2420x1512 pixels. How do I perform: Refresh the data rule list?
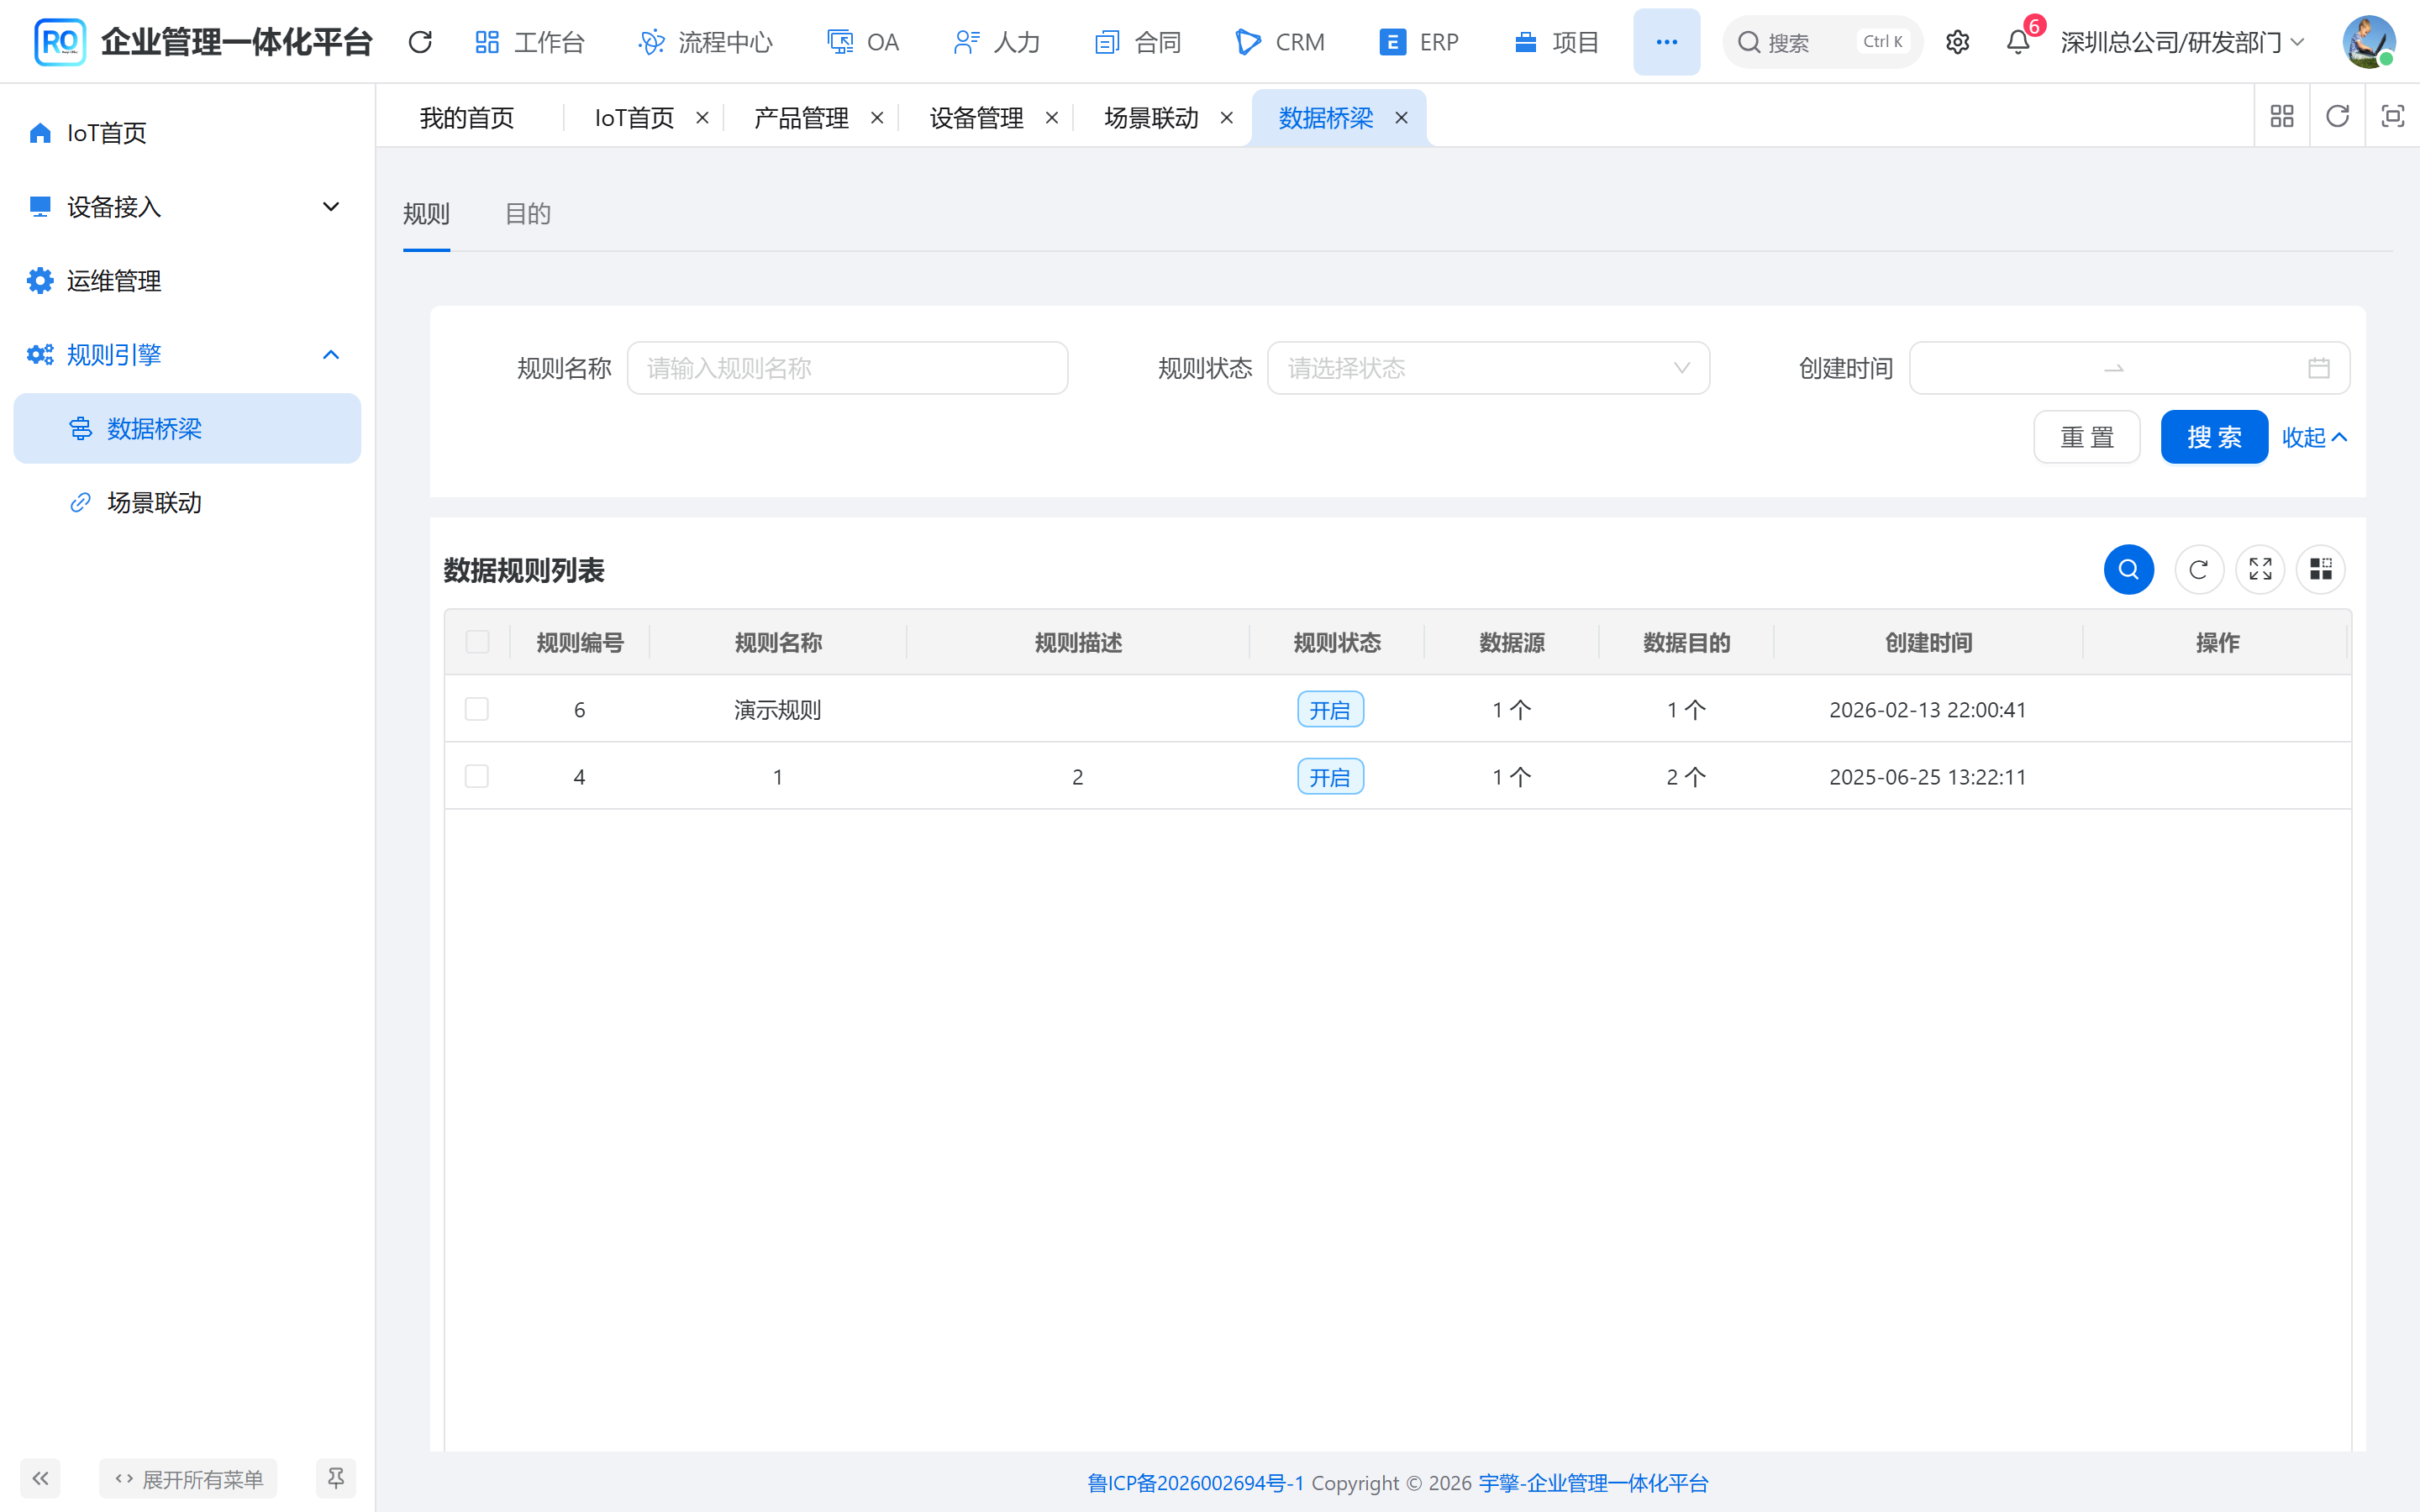tap(2198, 569)
